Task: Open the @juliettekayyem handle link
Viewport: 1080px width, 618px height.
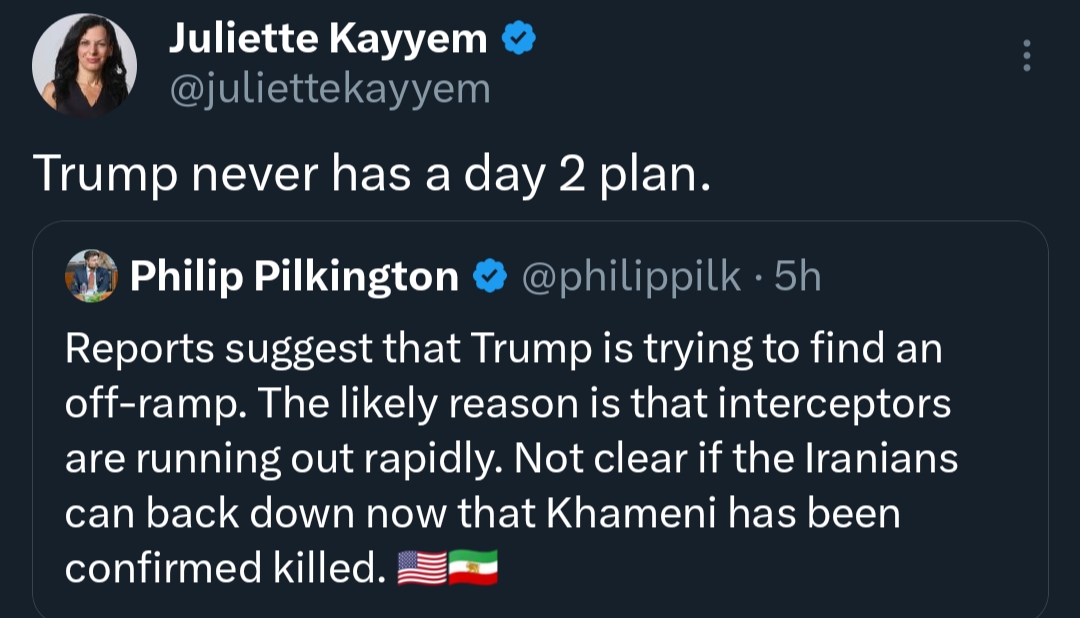Action: coord(330,89)
